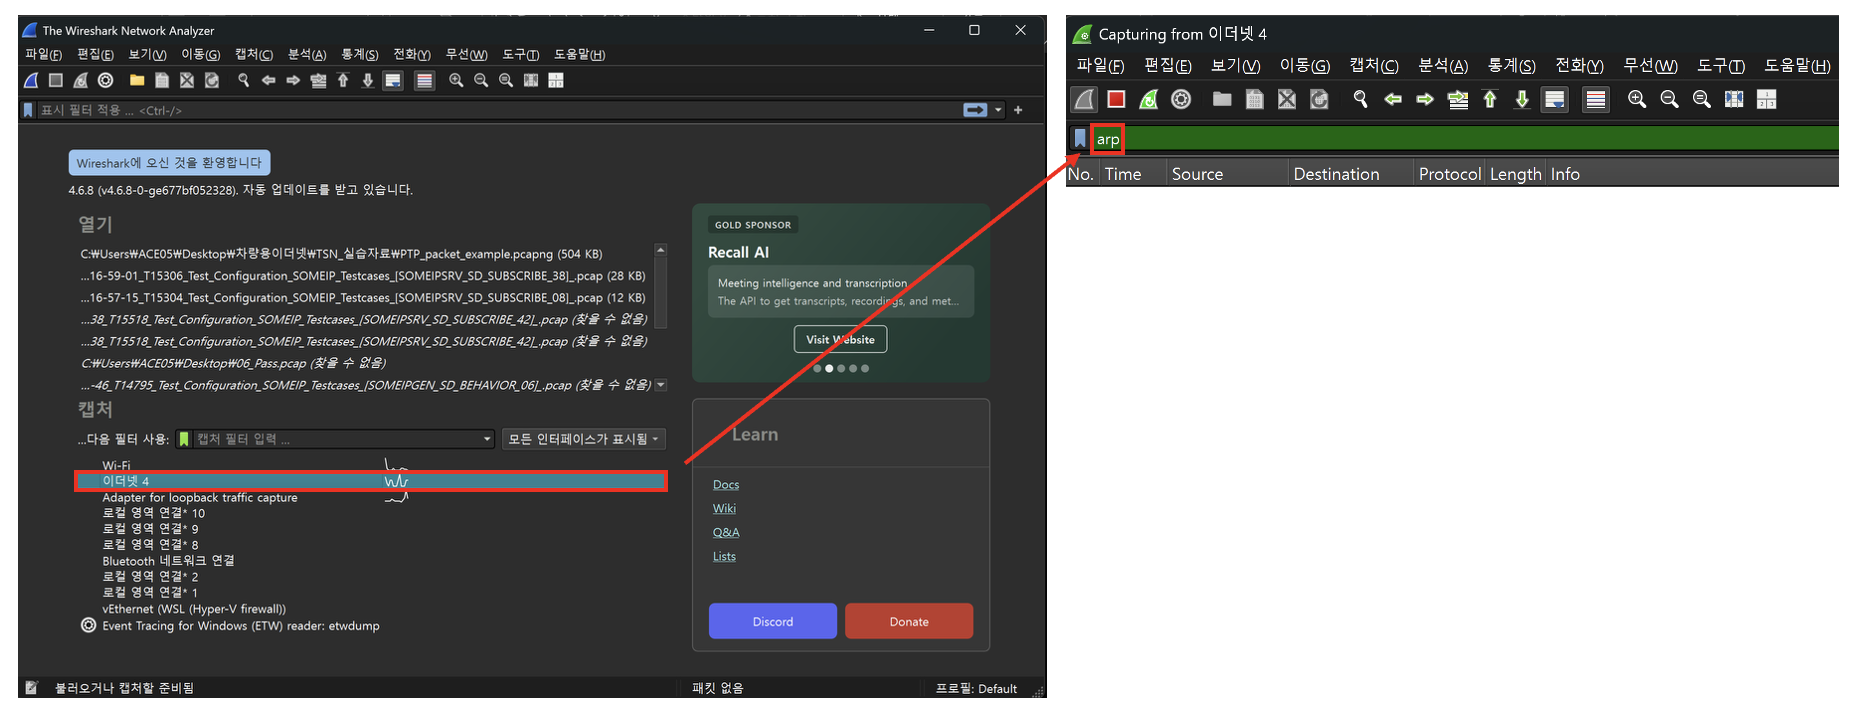This screenshot has height=720, width=1856.
Task: Click the resize columns icon in the welcome window toolbar
Action: 531,80
